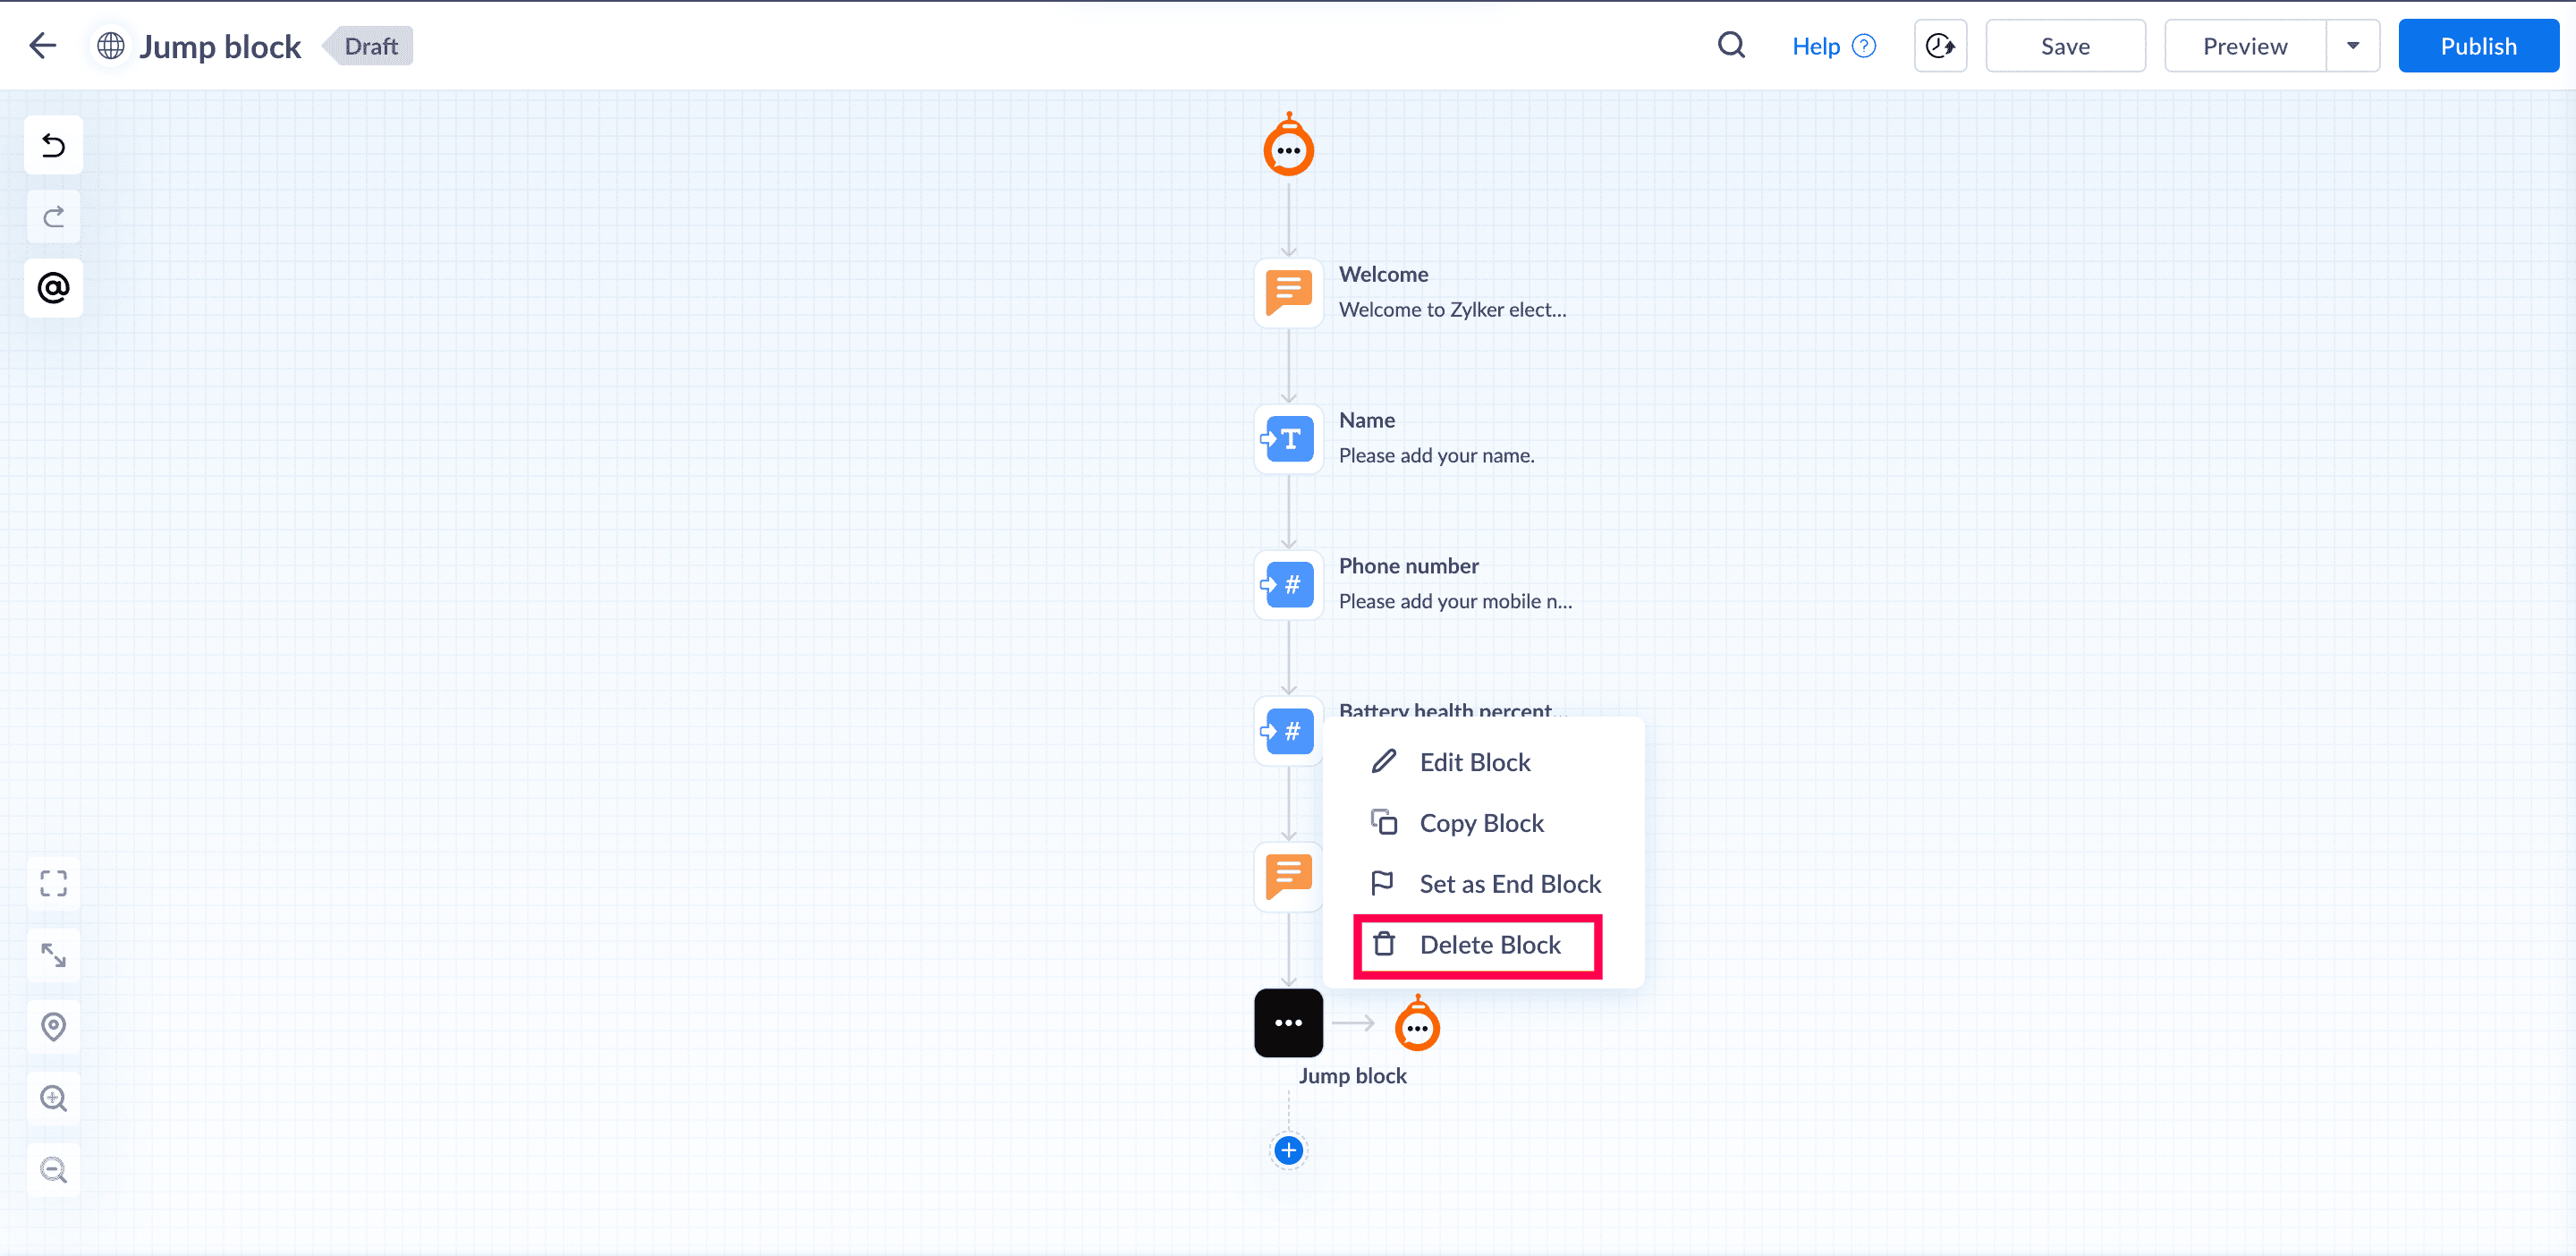This screenshot has width=2576, height=1256.
Task: Open the search magnifier icon
Action: pos(1731,46)
